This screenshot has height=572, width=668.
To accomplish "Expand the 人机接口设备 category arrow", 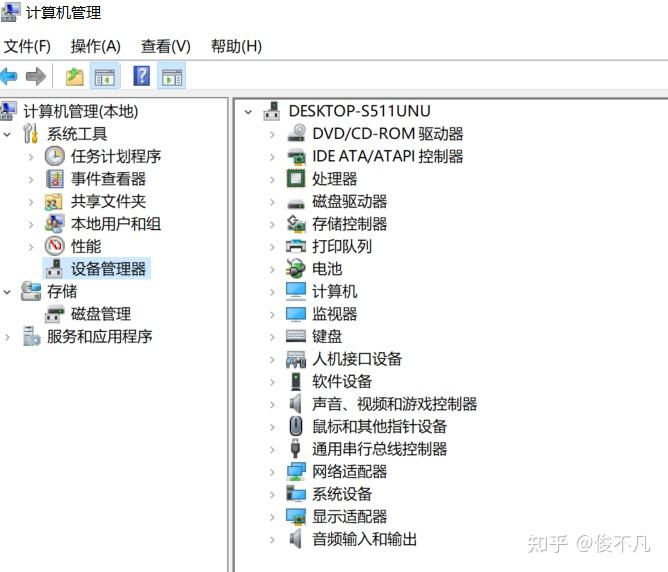I will pyautogui.click(x=272, y=359).
